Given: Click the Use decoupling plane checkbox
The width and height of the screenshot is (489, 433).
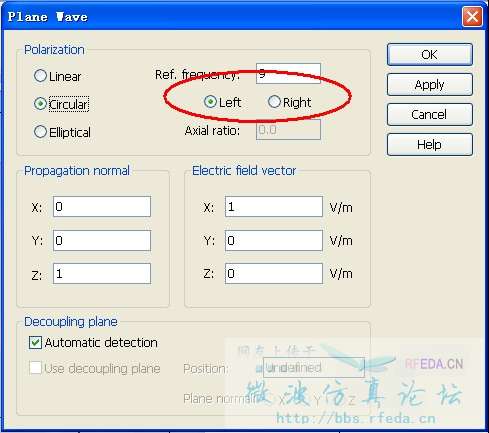Looking at the screenshot, I should click(x=35, y=368).
